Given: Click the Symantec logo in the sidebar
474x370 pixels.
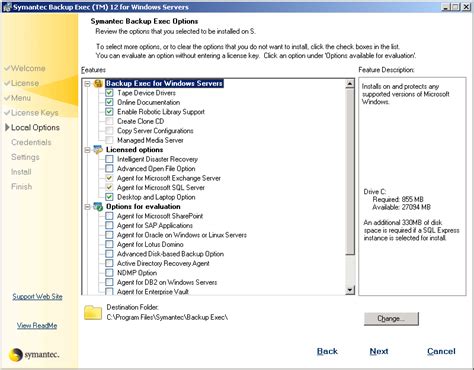Looking at the screenshot, I should (34, 354).
